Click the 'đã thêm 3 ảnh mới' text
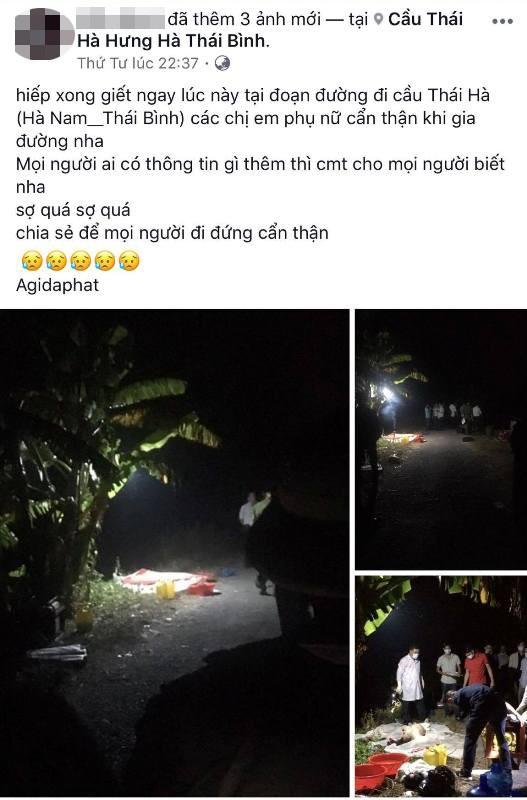The image size is (527, 800). 244,19
